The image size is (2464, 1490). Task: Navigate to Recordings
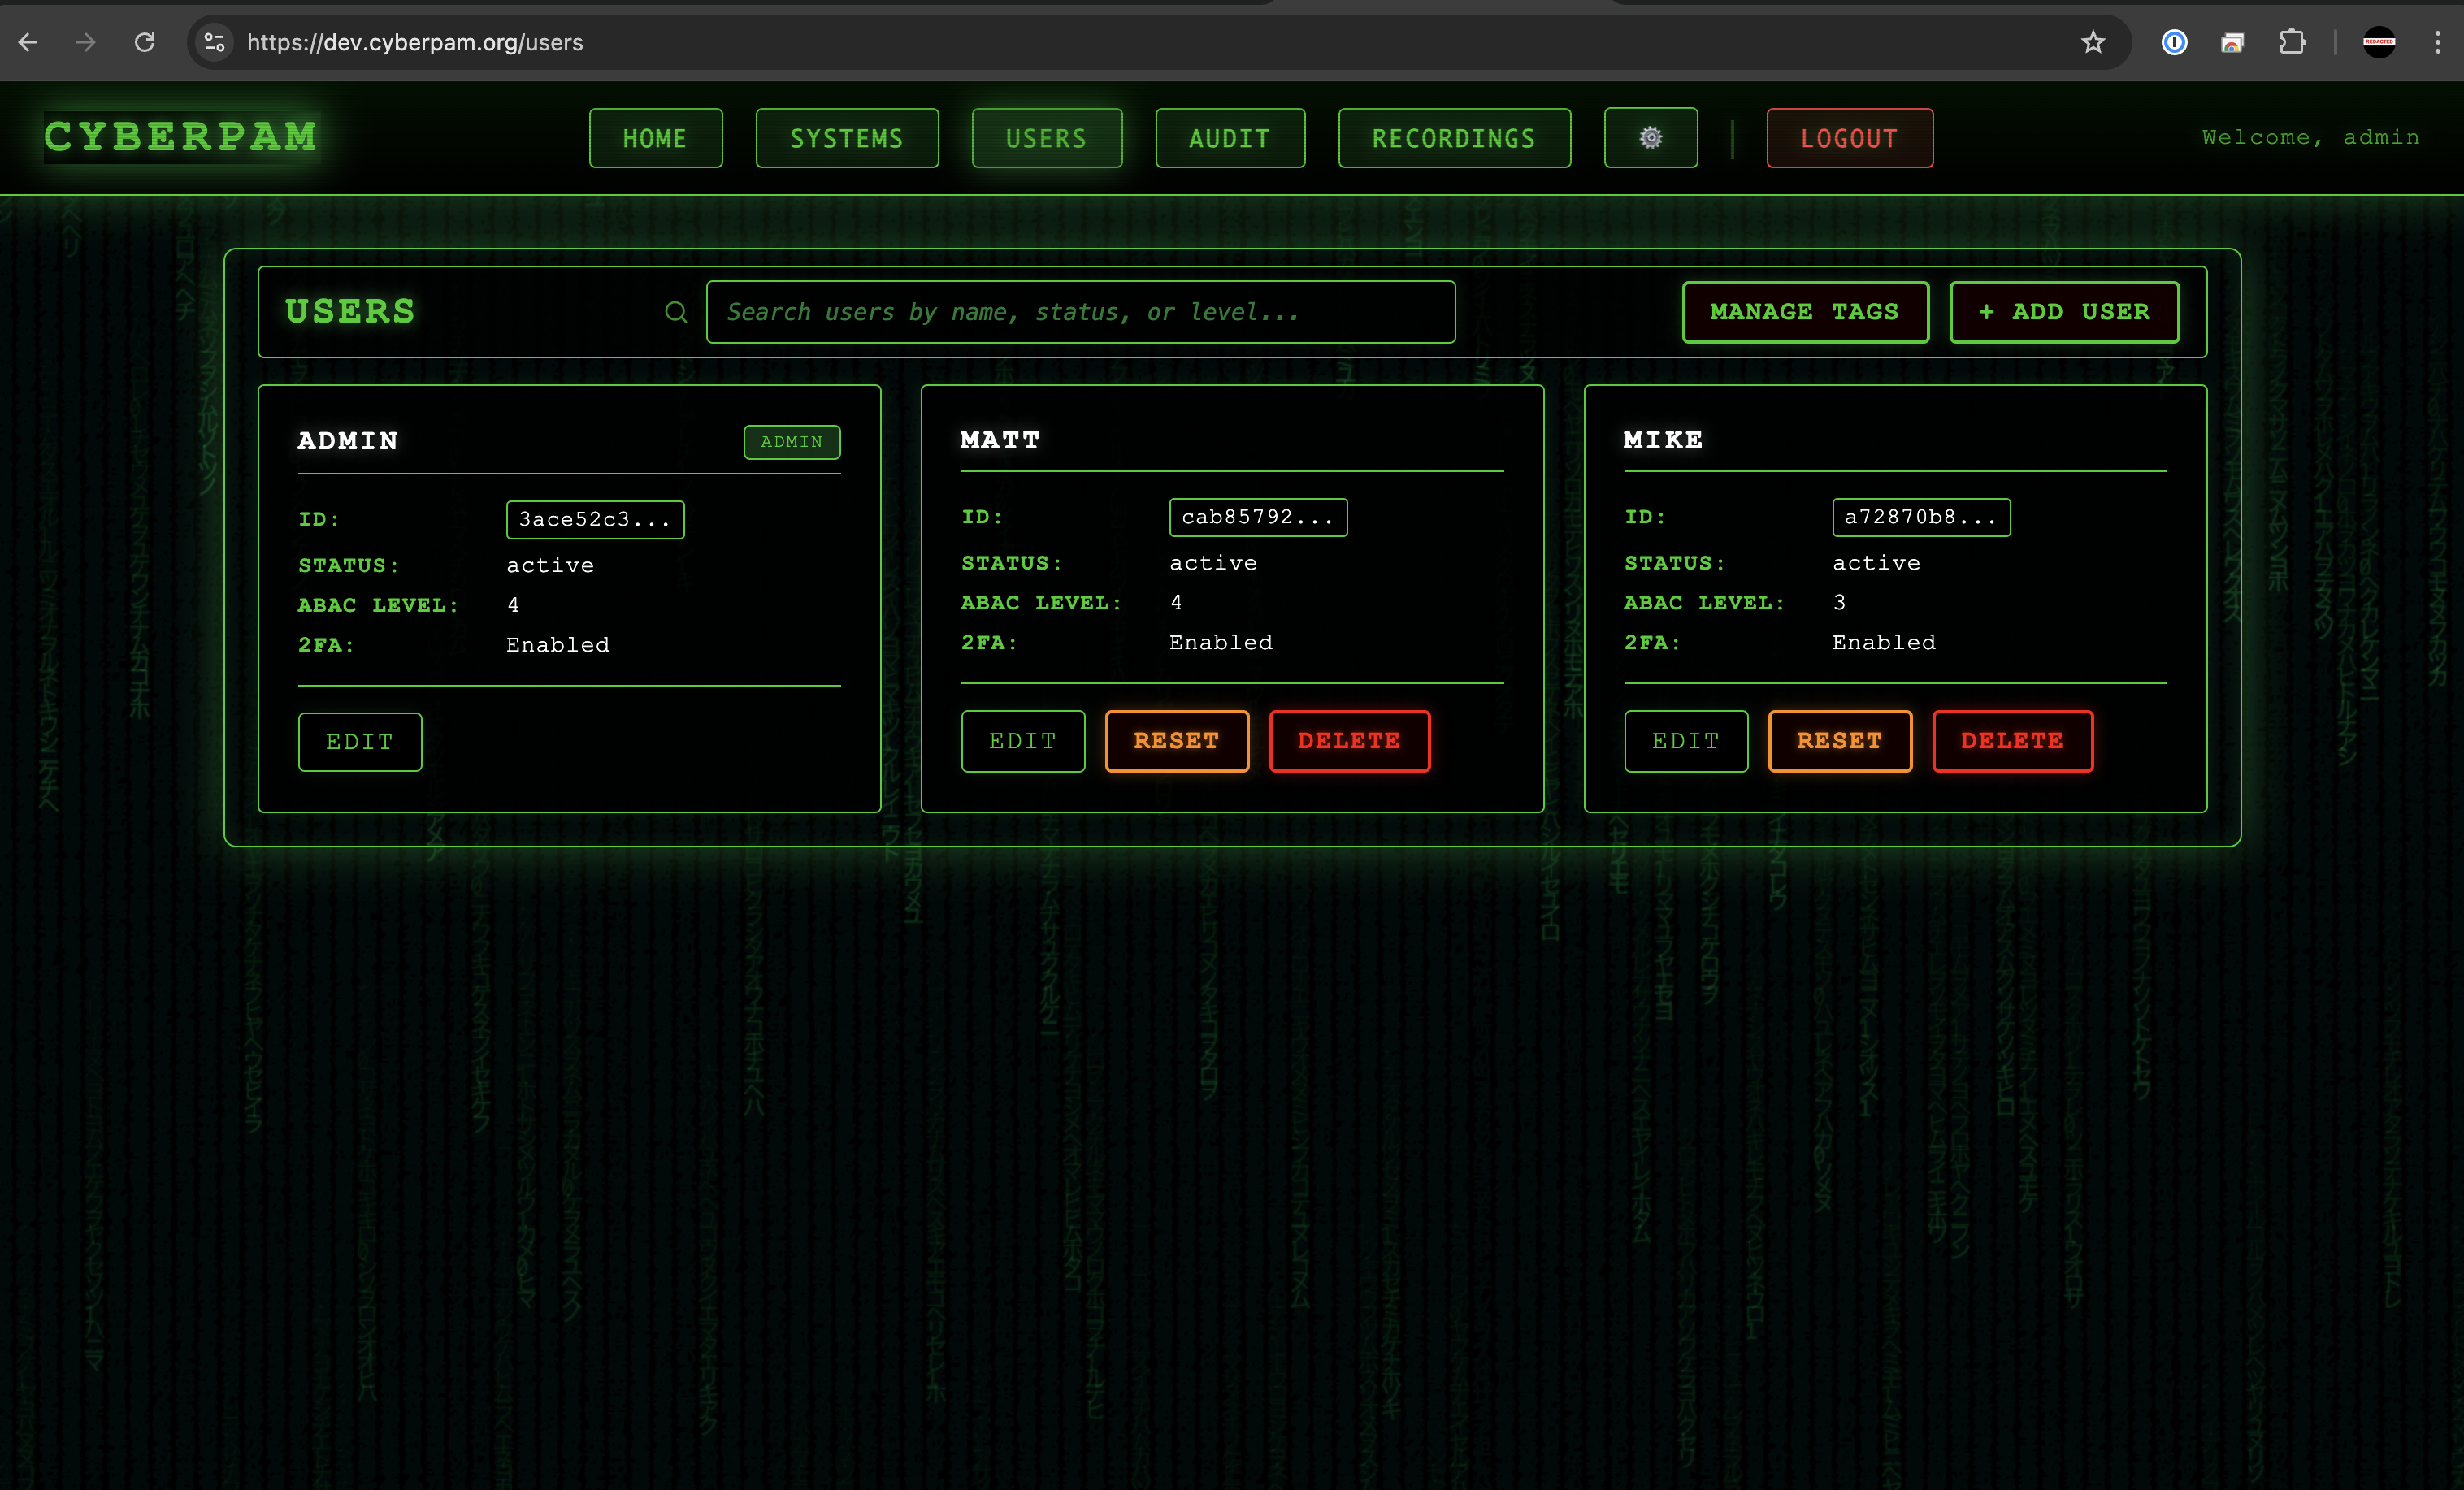click(1453, 138)
